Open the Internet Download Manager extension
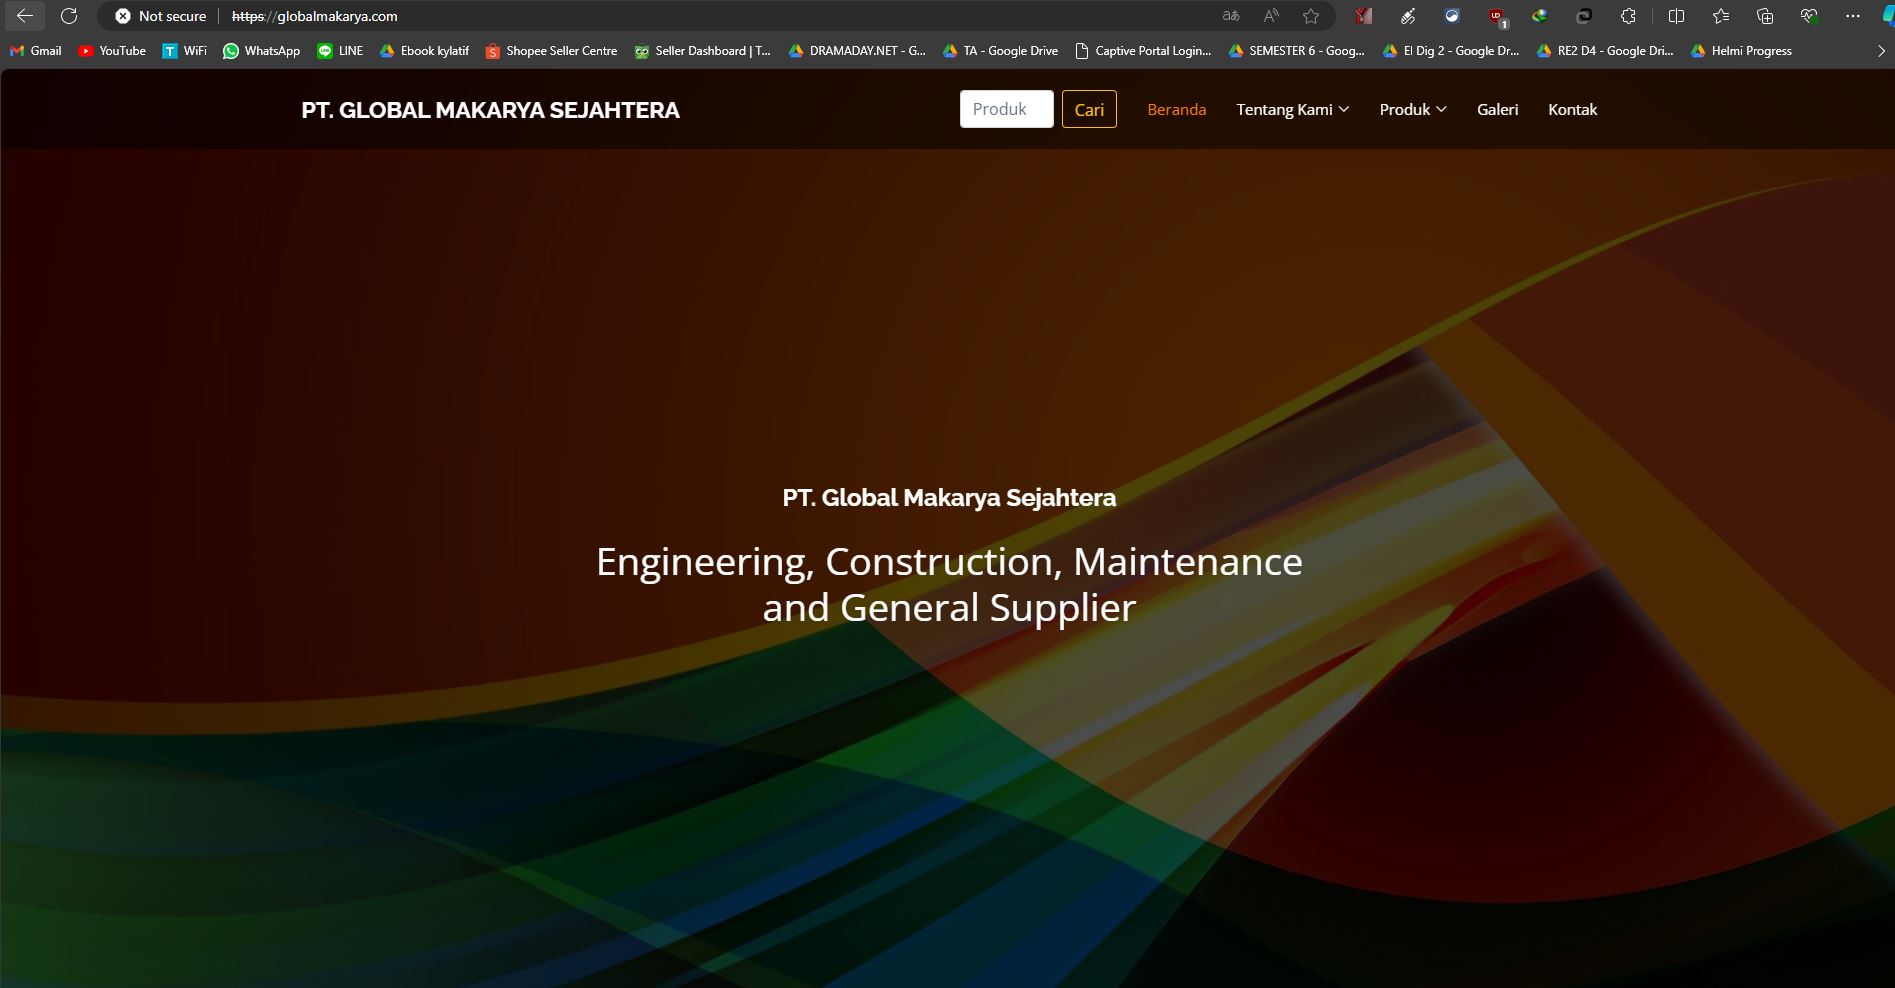This screenshot has height=988, width=1895. (x=1540, y=16)
